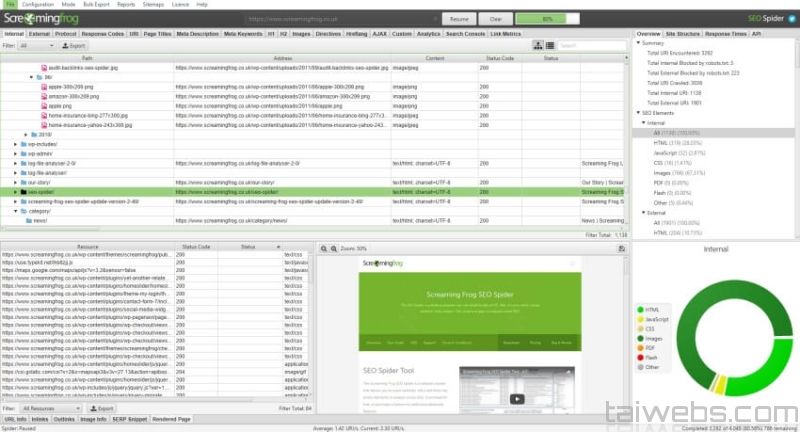
Task: Click Flash red legend swatch
Action: click(640, 358)
